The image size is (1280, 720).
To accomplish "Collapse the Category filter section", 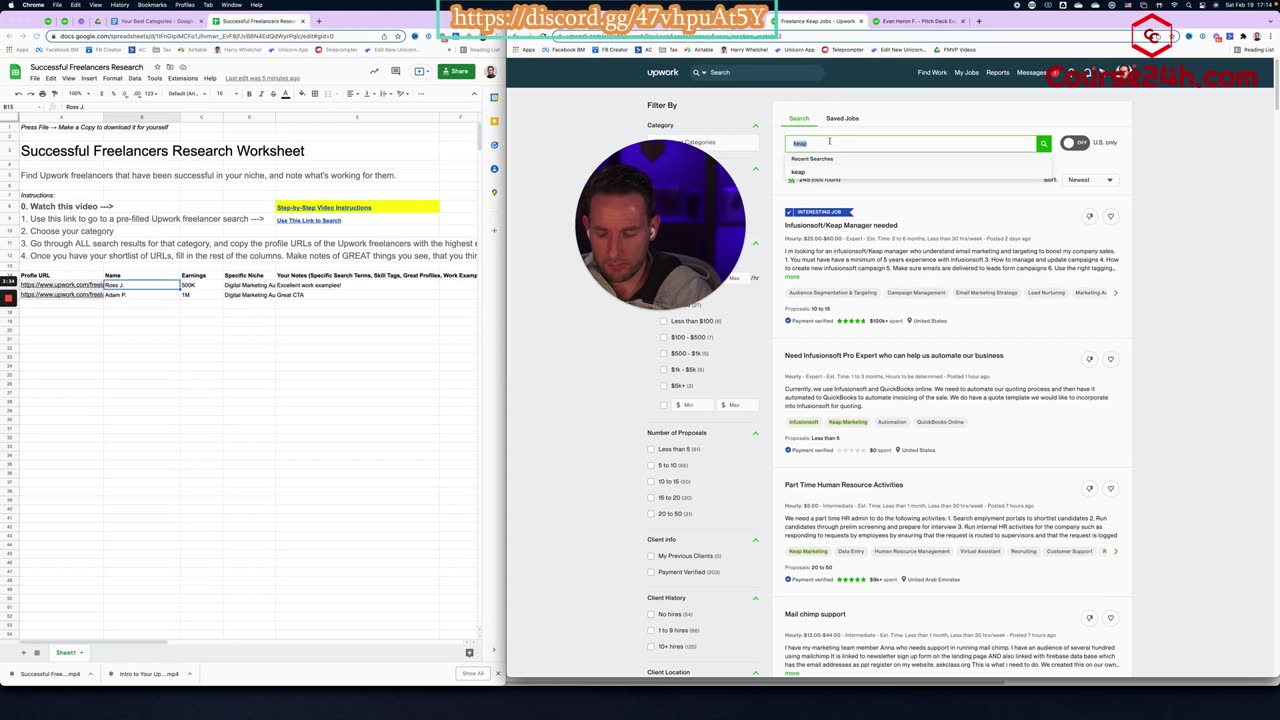I will pyautogui.click(x=755, y=126).
